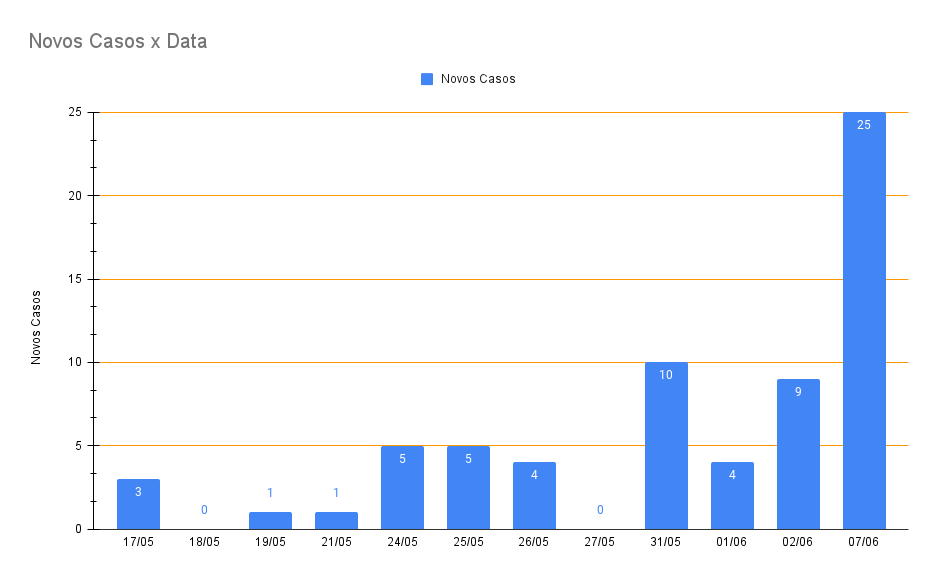Click the blue legend swatch for Novos Casos
The width and height of the screenshot is (937, 578).
click(427, 79)
